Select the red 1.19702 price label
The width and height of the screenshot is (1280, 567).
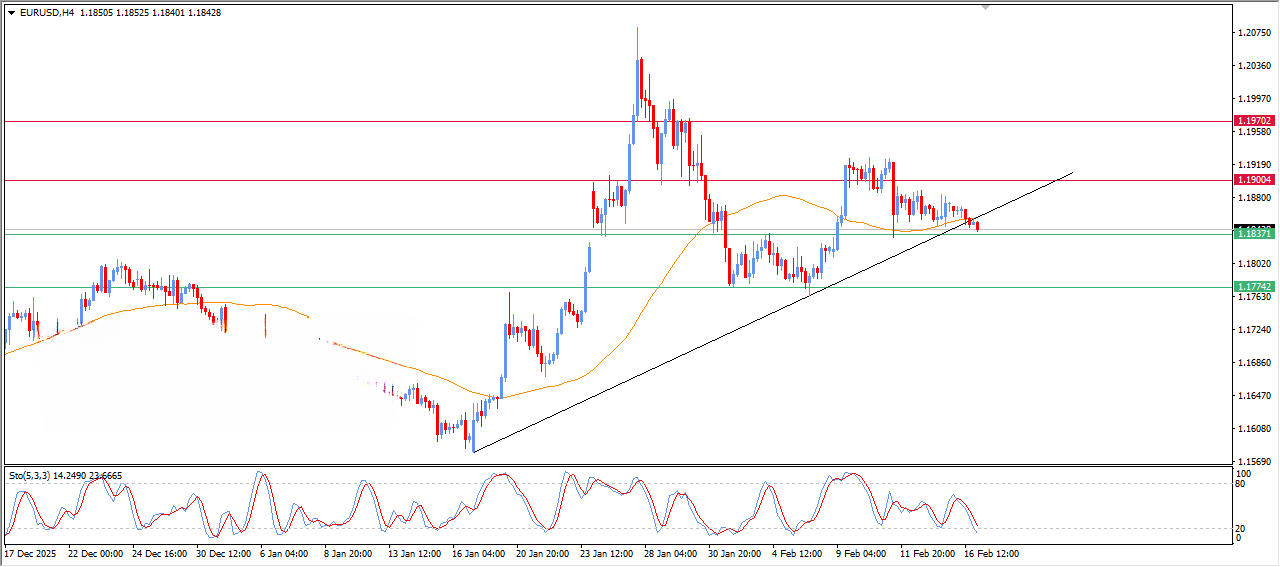pyautogui.click(x=1254, y=121)
